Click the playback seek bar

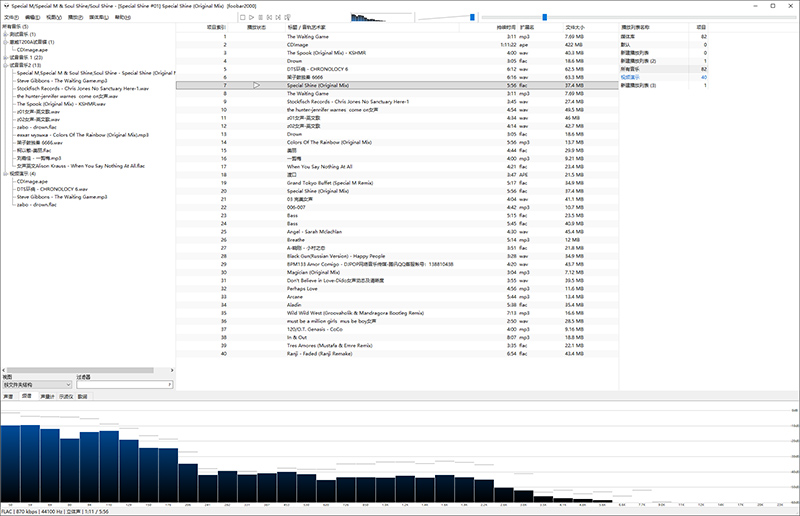(639, 17)
